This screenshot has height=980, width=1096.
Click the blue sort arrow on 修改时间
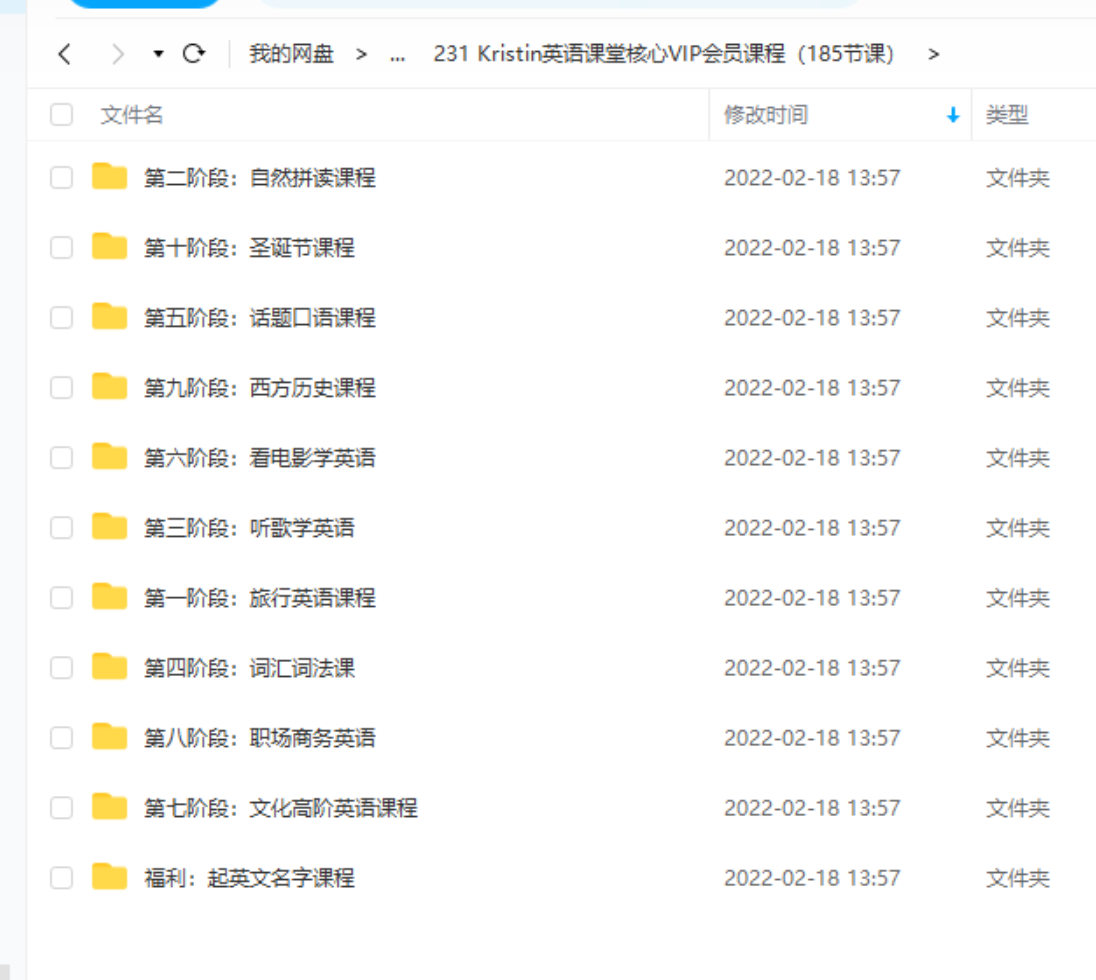pos(953,115)
